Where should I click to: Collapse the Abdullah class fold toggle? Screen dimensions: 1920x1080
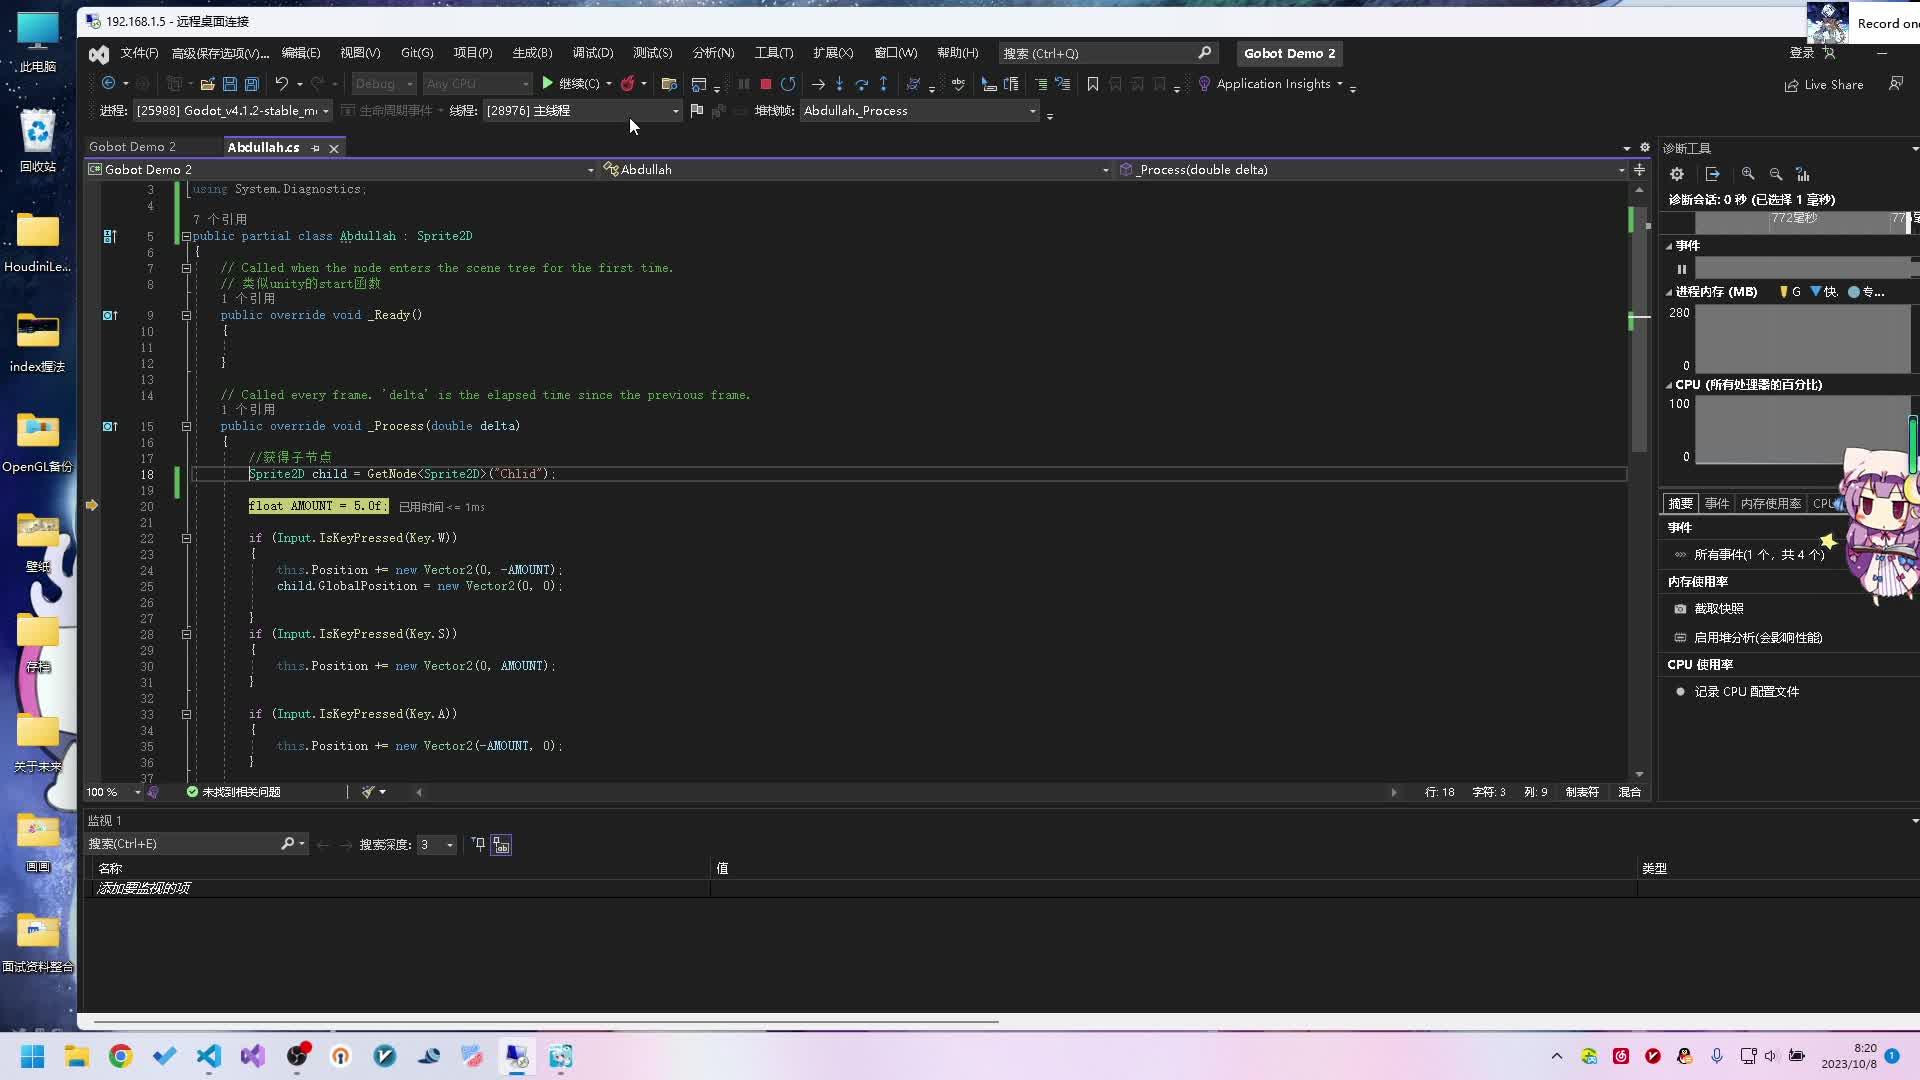point(186,236)
